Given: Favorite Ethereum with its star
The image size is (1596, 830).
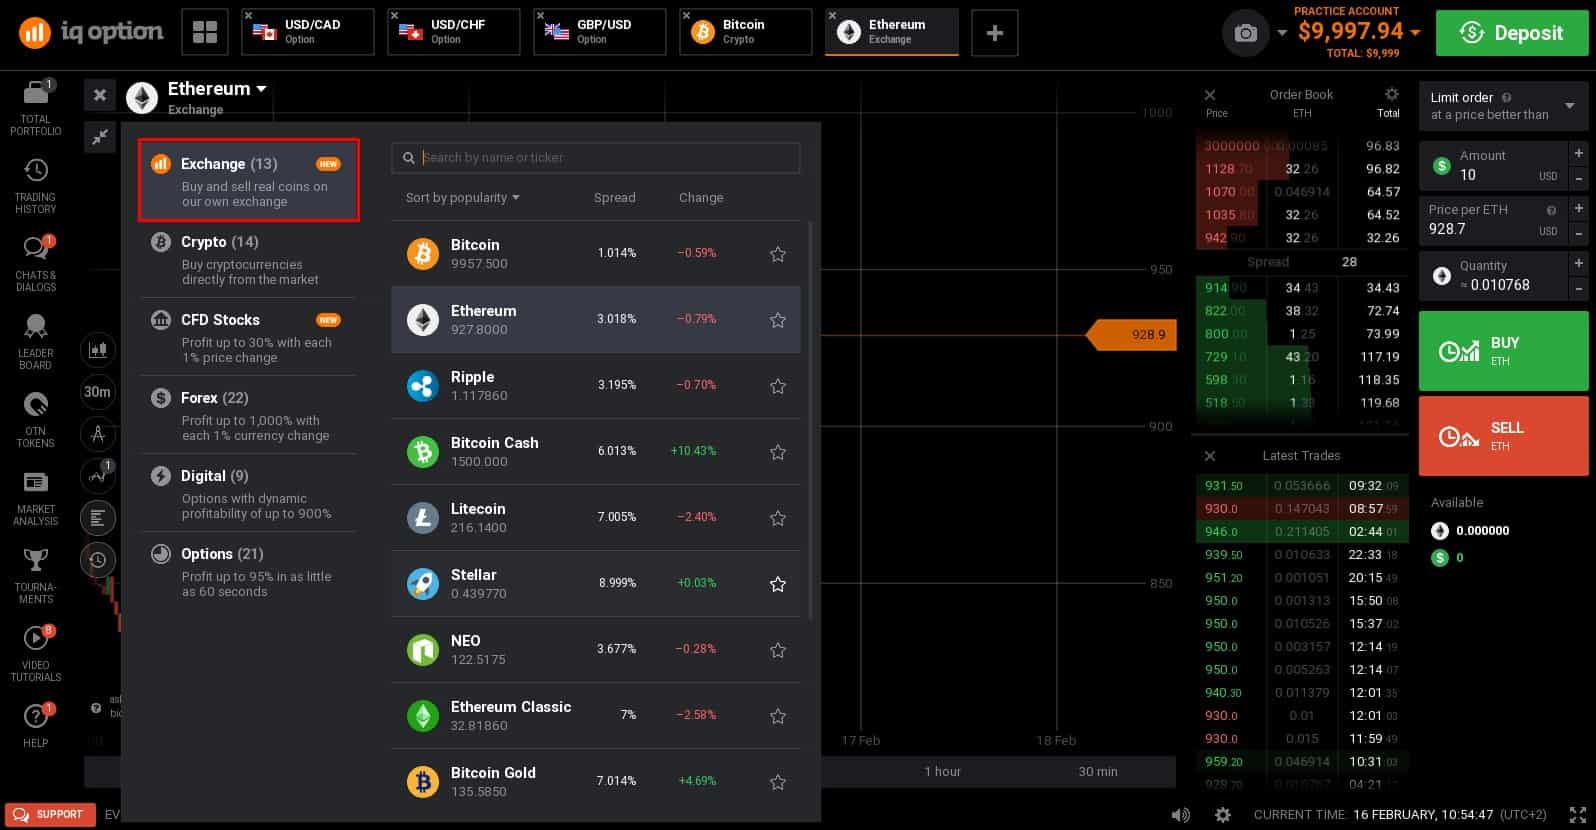Looking at the screenshot, I should (x=778, y=320).
